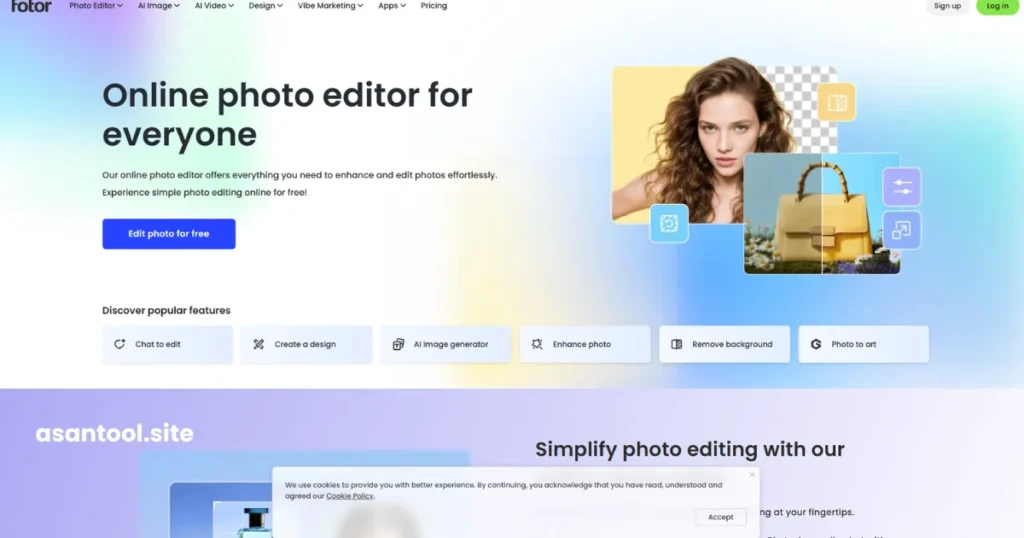The image size is (1024, 538).
Task: Click the Fotor logo
Action: [31, 6]
